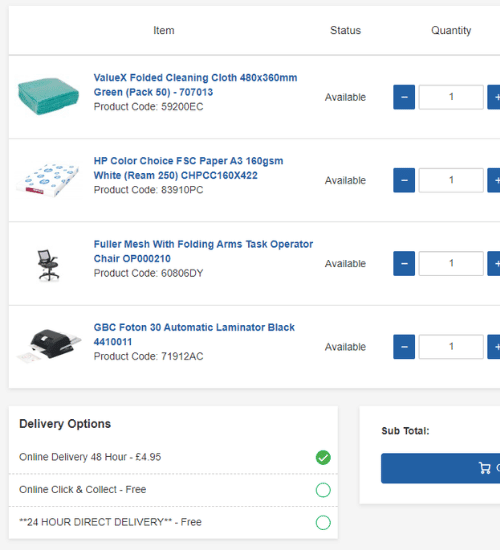The width and height of the screenshot is (500, 550).
Task: Click 'Available' status for HP Color Choice Paper
Action: coord(345,180)
